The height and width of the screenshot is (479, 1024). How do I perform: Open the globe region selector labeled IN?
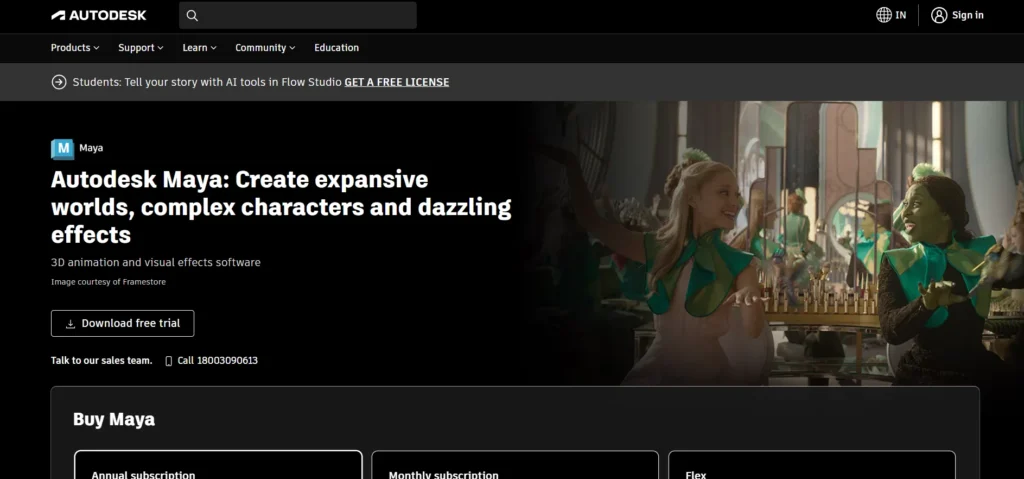coord(891,15)
